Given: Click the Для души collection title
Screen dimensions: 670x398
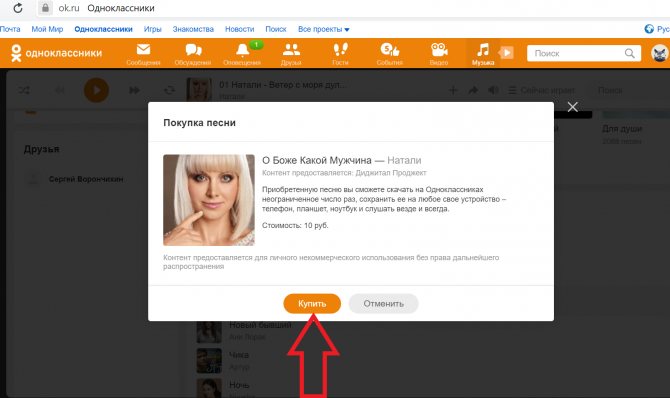Looking at the screenshot, I should click(622, 128).
